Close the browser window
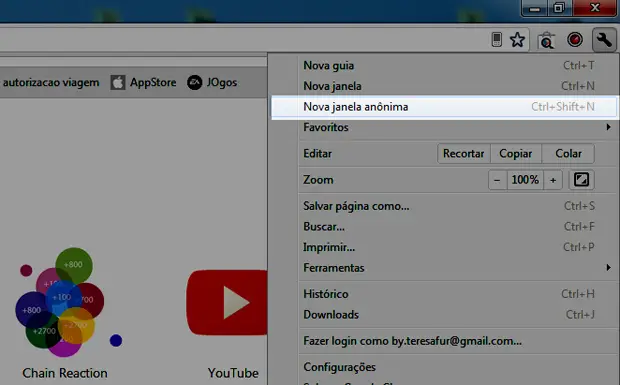The image size is (620, 385). click(x=595, y=8)
